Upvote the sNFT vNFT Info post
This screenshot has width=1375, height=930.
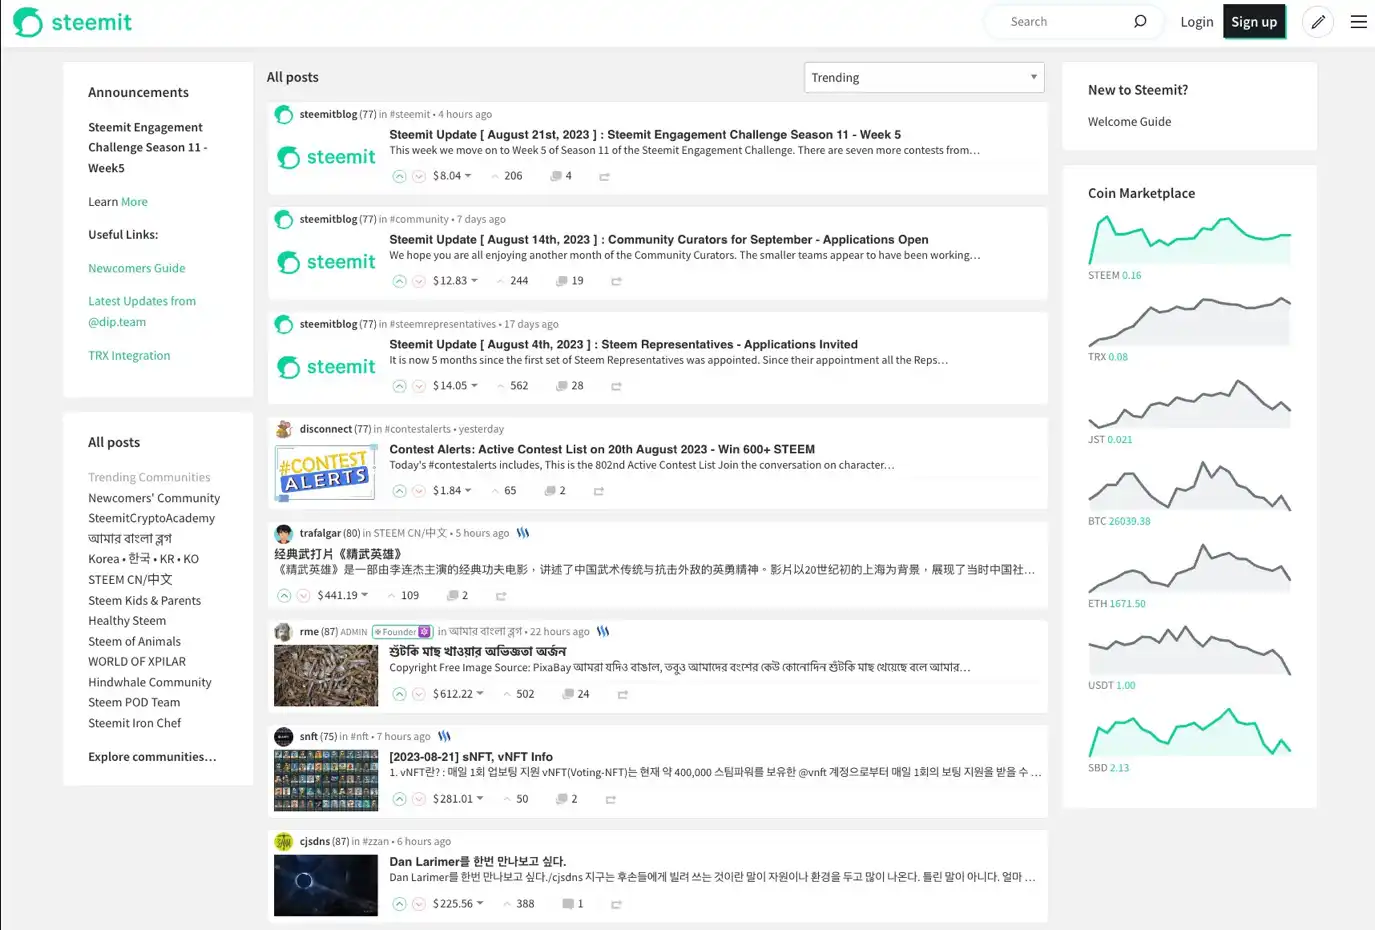397,798
